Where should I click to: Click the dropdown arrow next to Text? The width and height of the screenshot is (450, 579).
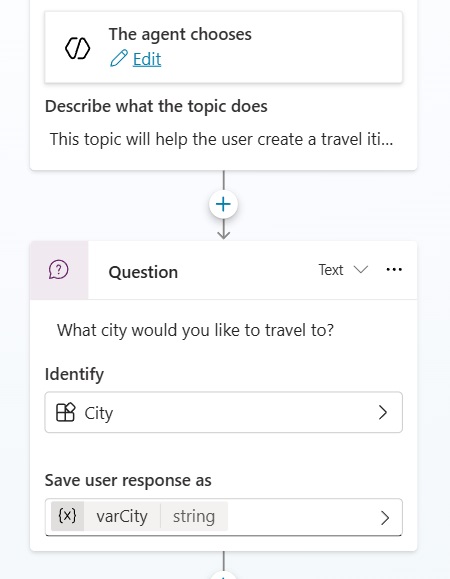[x=361, y=270]
